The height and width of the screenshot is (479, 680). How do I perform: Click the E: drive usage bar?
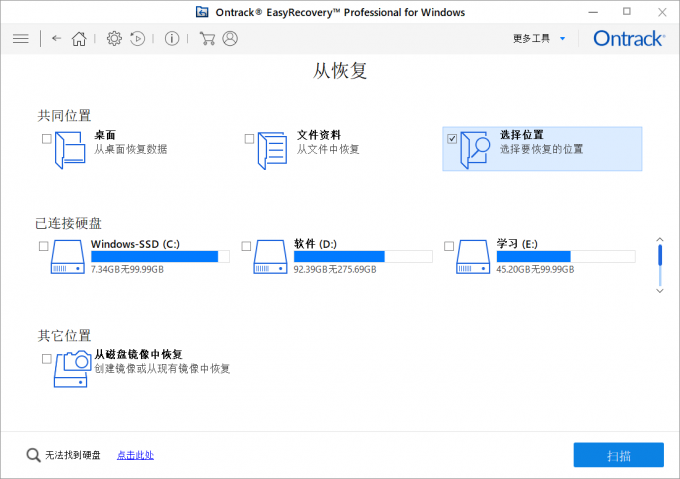566,257
